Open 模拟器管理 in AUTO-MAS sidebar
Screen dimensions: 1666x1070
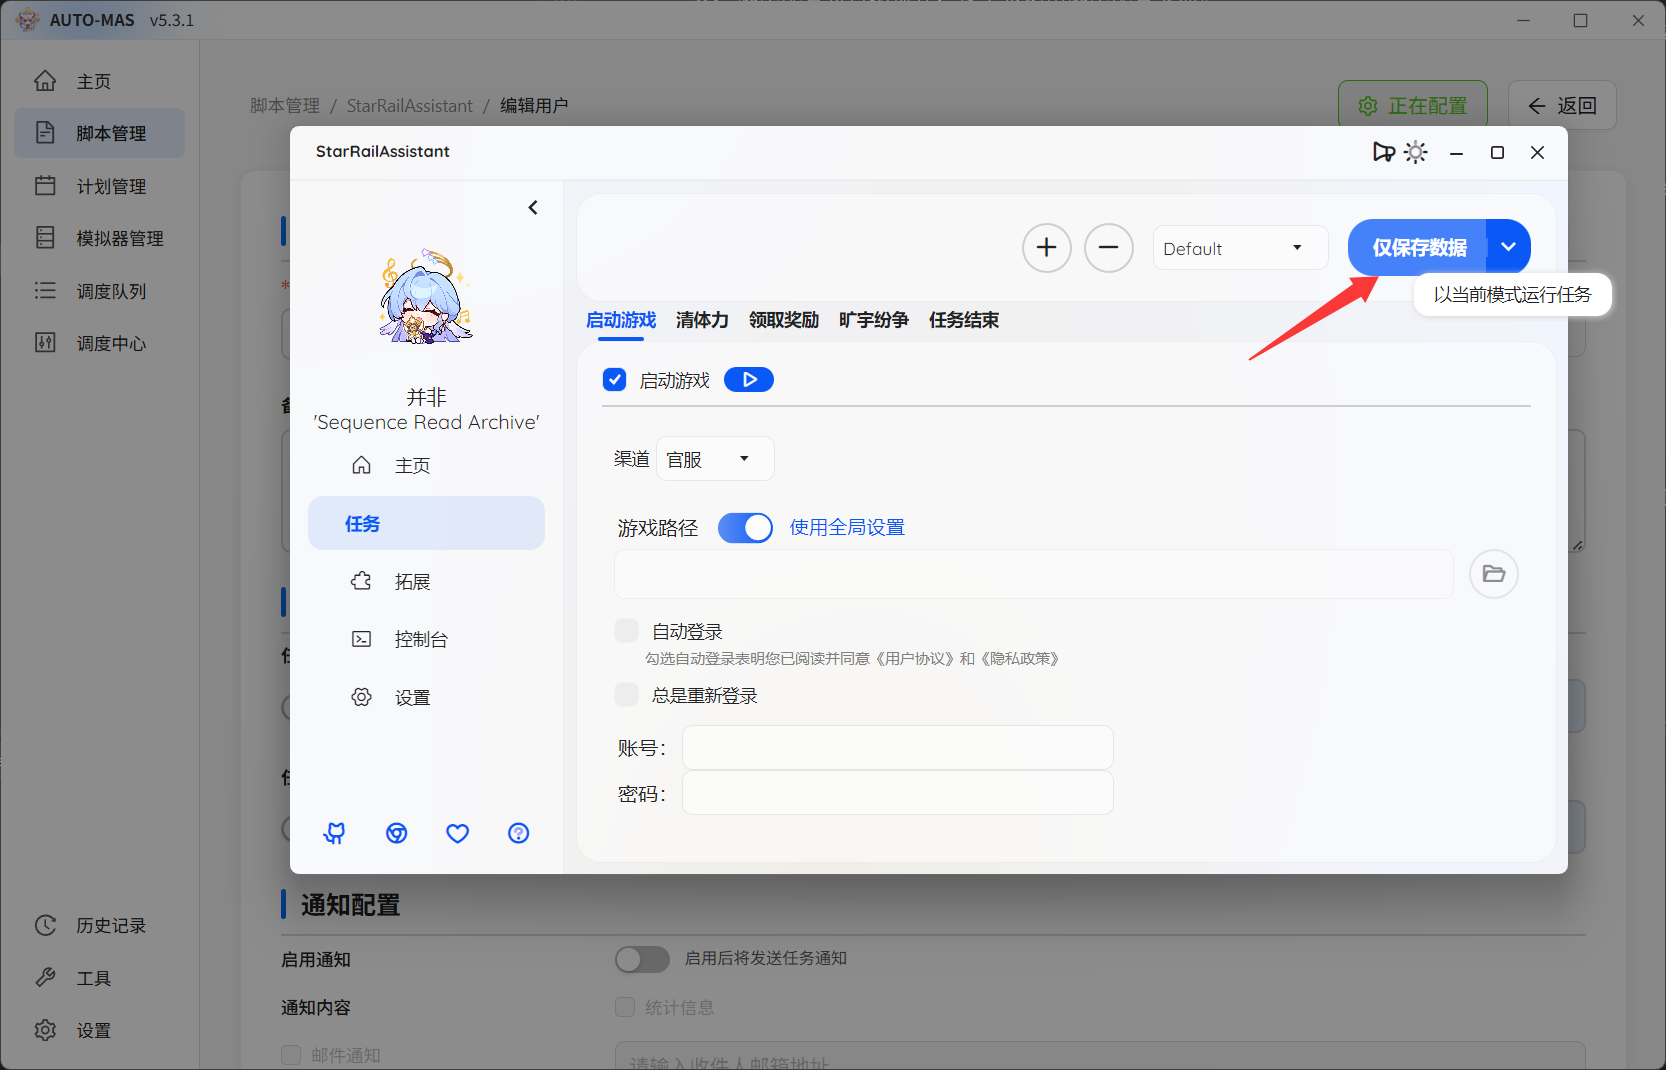(99, 238)
